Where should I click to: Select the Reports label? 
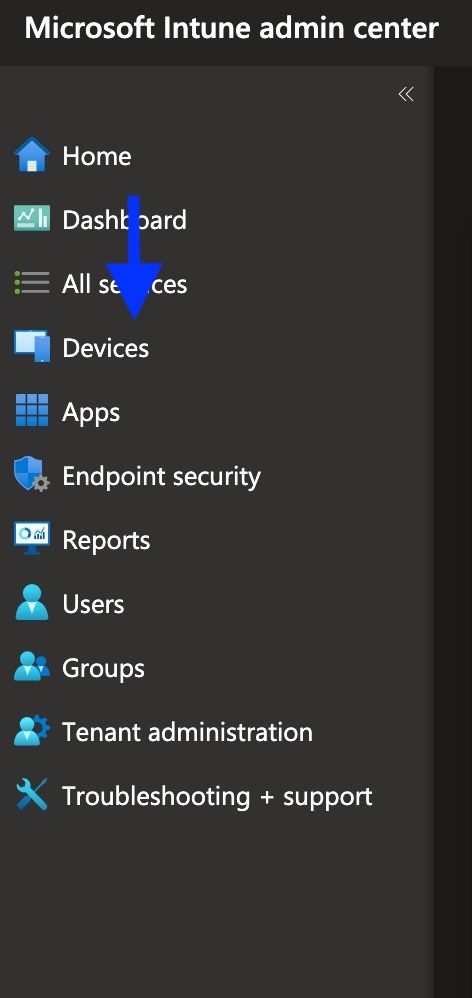point(106,541)
